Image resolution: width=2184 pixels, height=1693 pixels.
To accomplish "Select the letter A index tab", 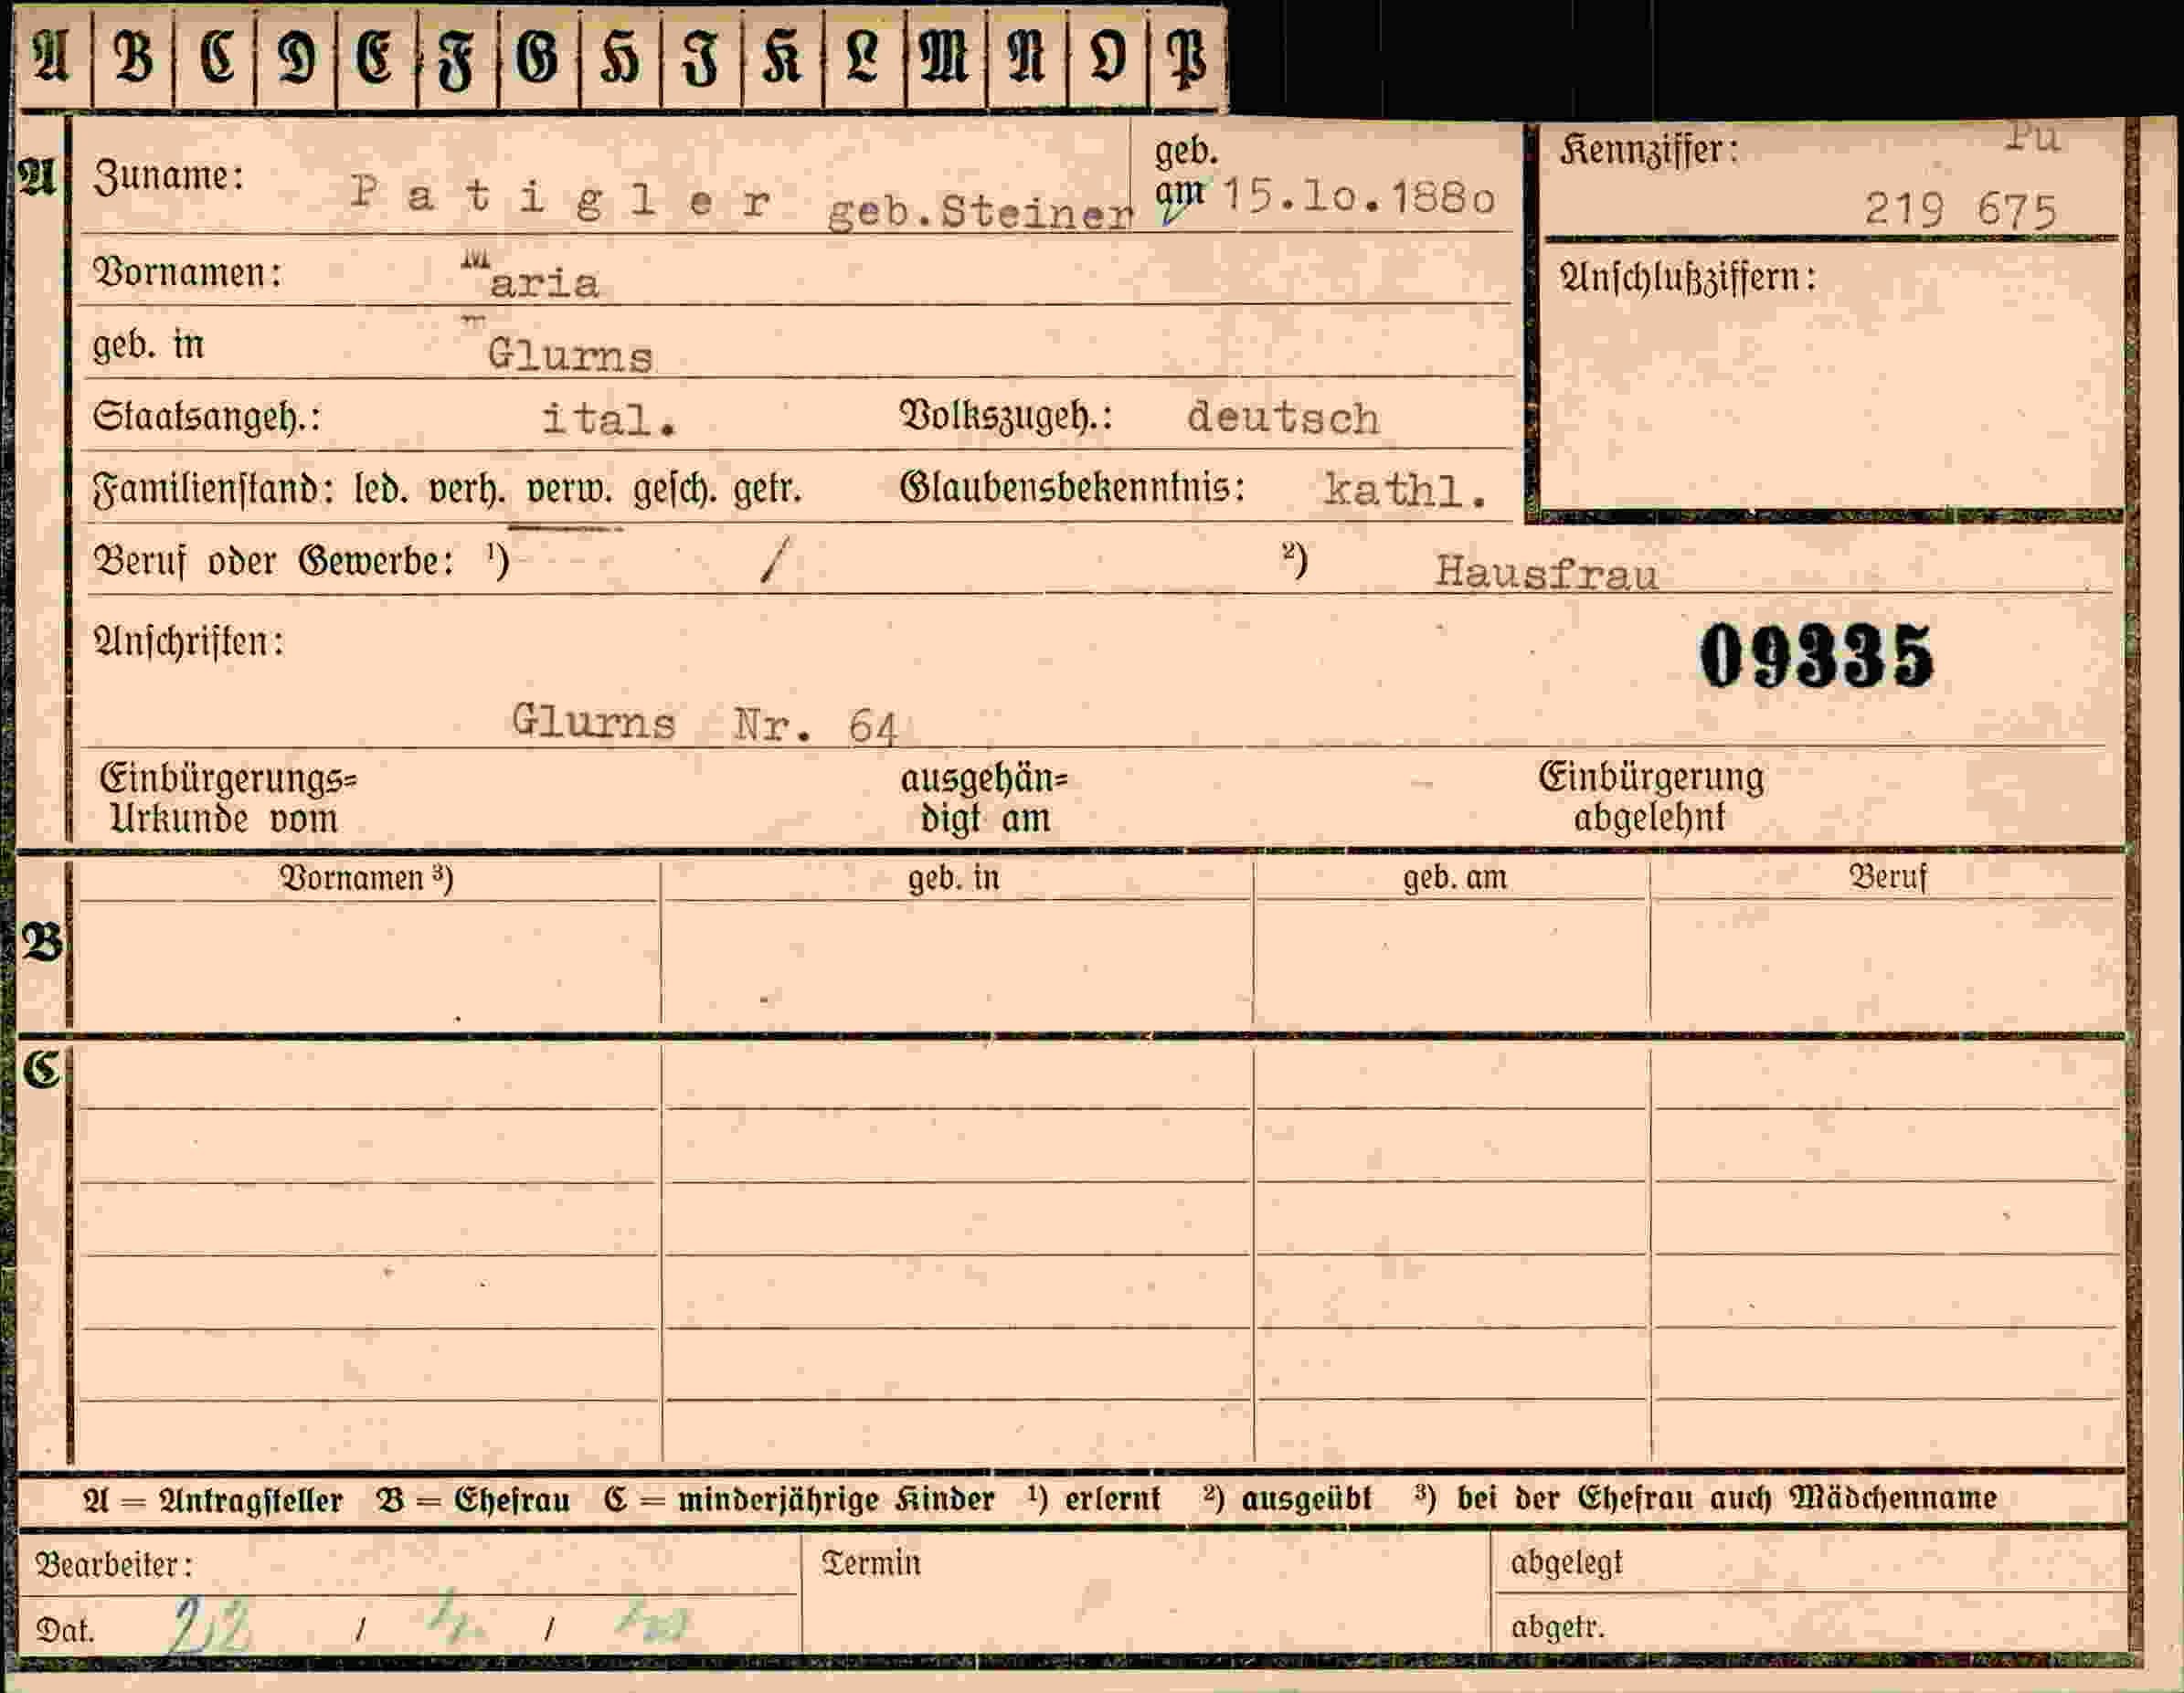I will click(53, 57).
